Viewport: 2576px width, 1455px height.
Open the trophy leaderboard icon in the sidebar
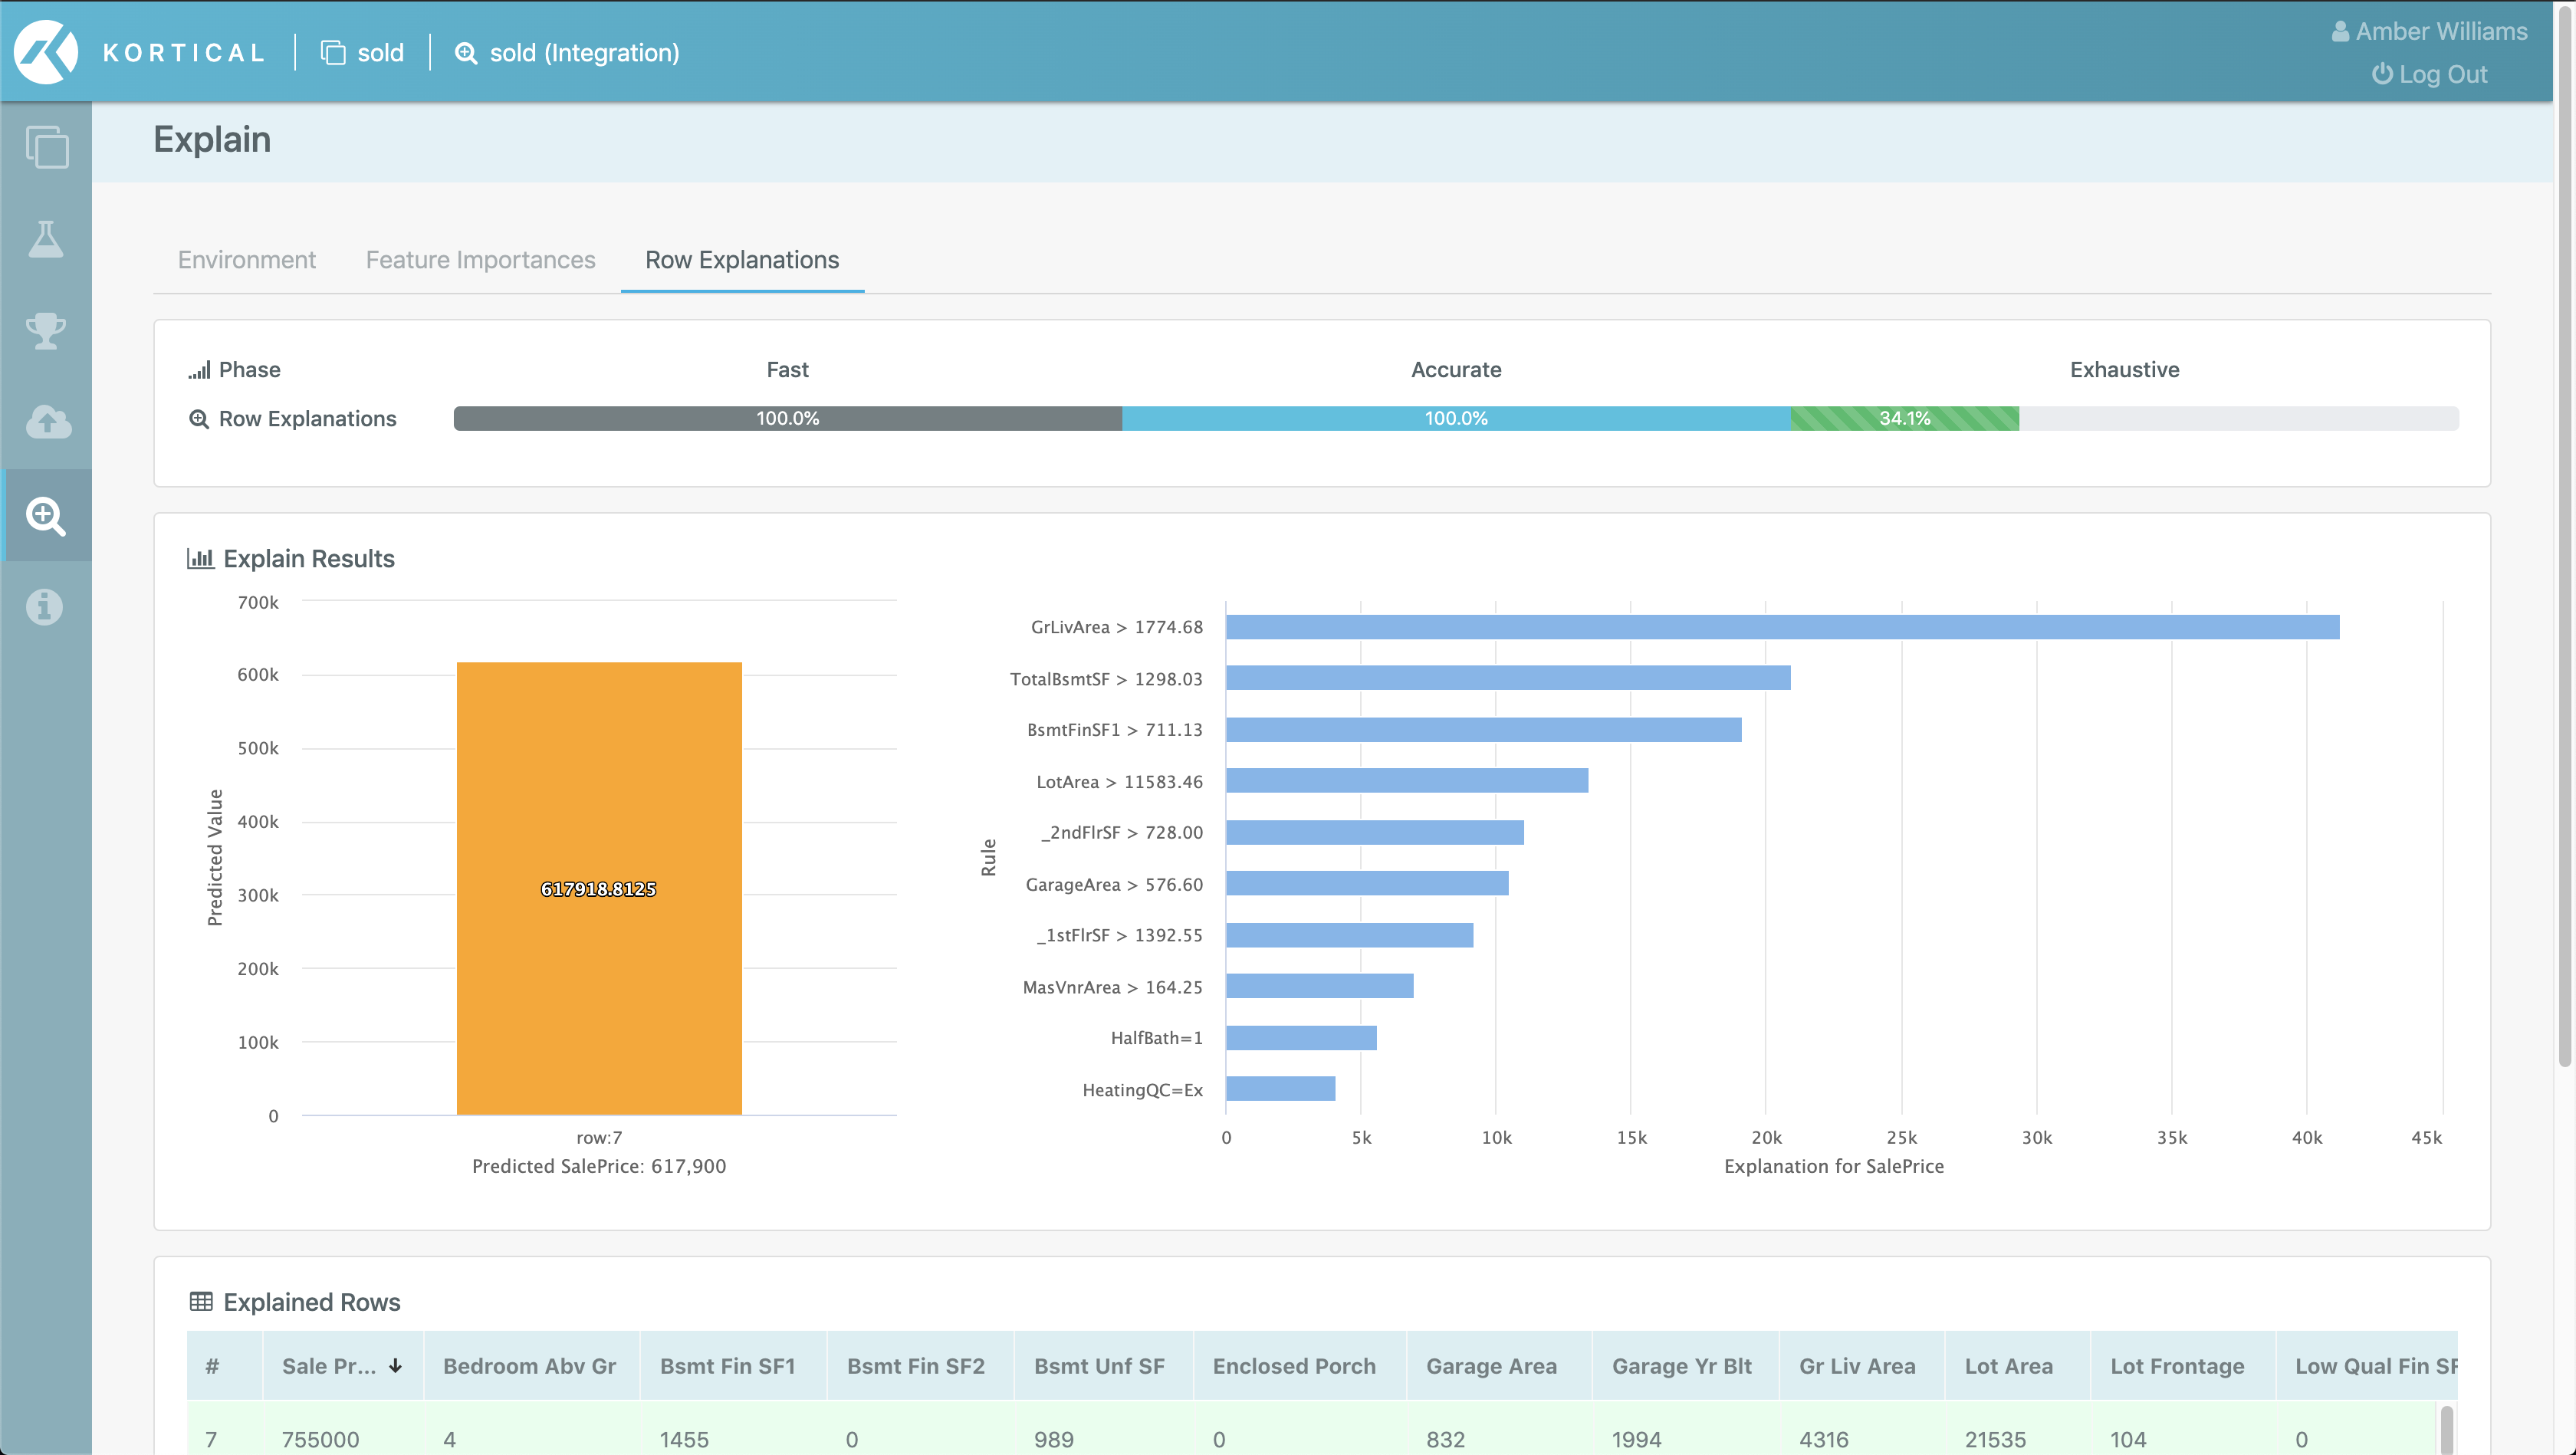pos(46,330)
